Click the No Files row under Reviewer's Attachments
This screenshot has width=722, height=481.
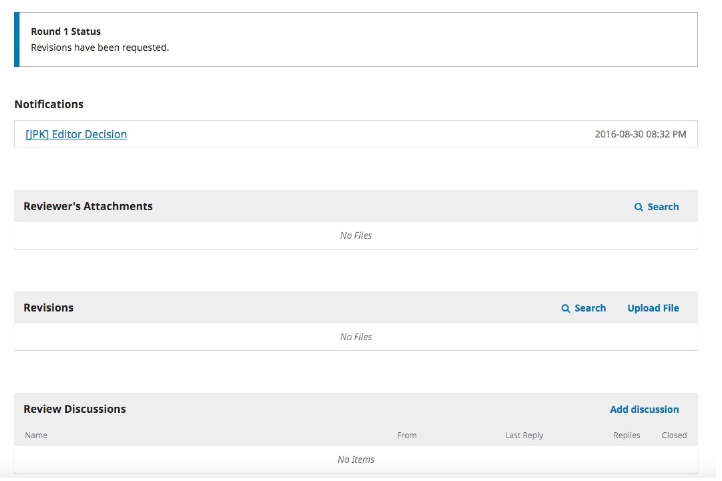[x=356, y=236]
